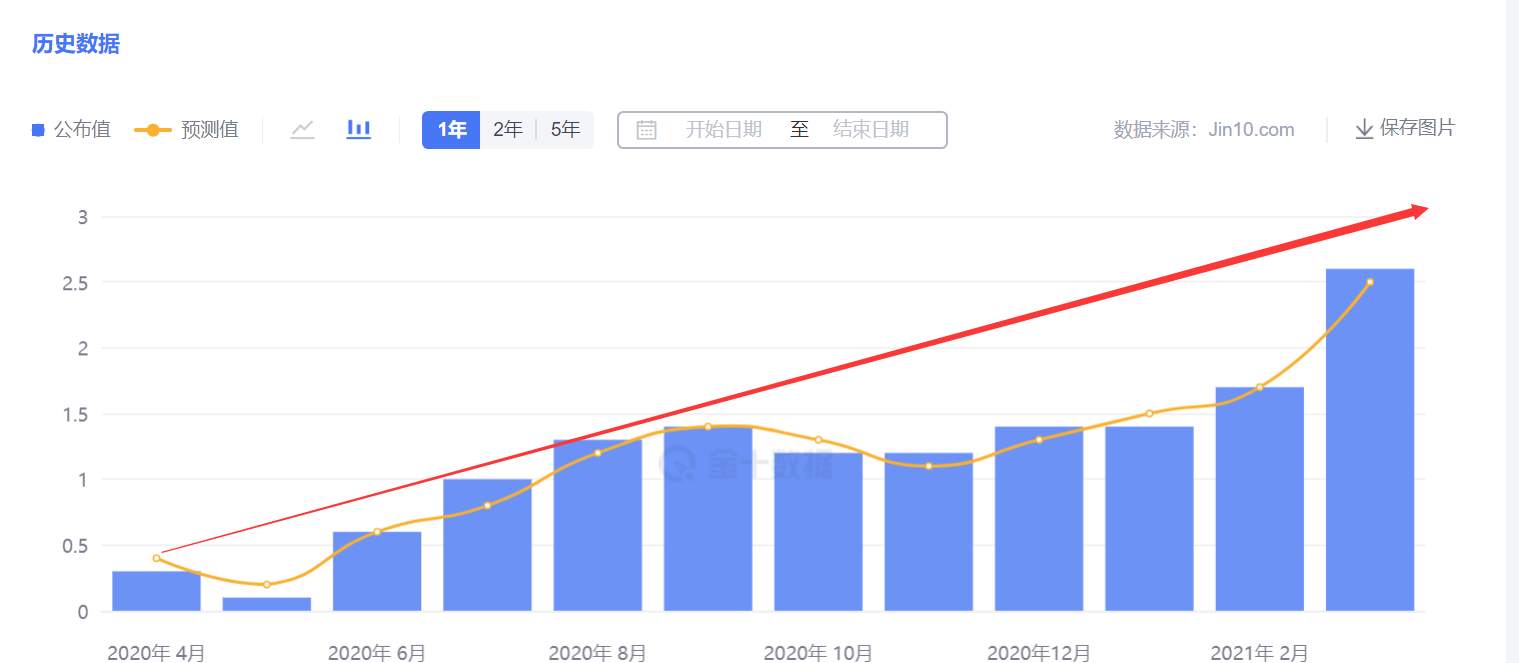Click the bar above 2021年 2月

(1260, 499)
